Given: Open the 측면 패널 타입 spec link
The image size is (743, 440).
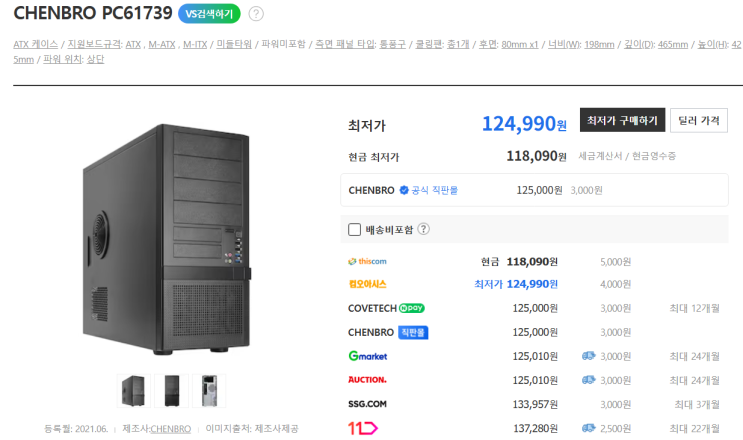Looking at the screenshot, I should click(x=345, y=44).
